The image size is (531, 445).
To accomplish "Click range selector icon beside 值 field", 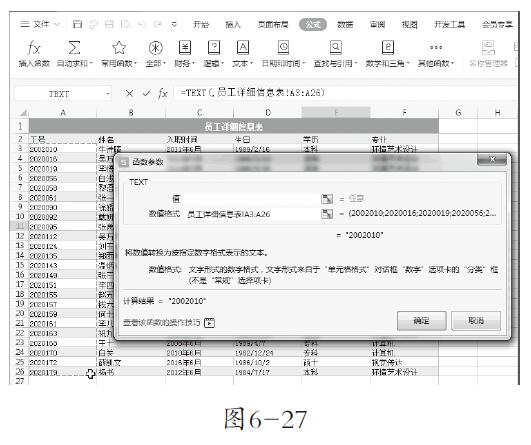I will point(327,199).
